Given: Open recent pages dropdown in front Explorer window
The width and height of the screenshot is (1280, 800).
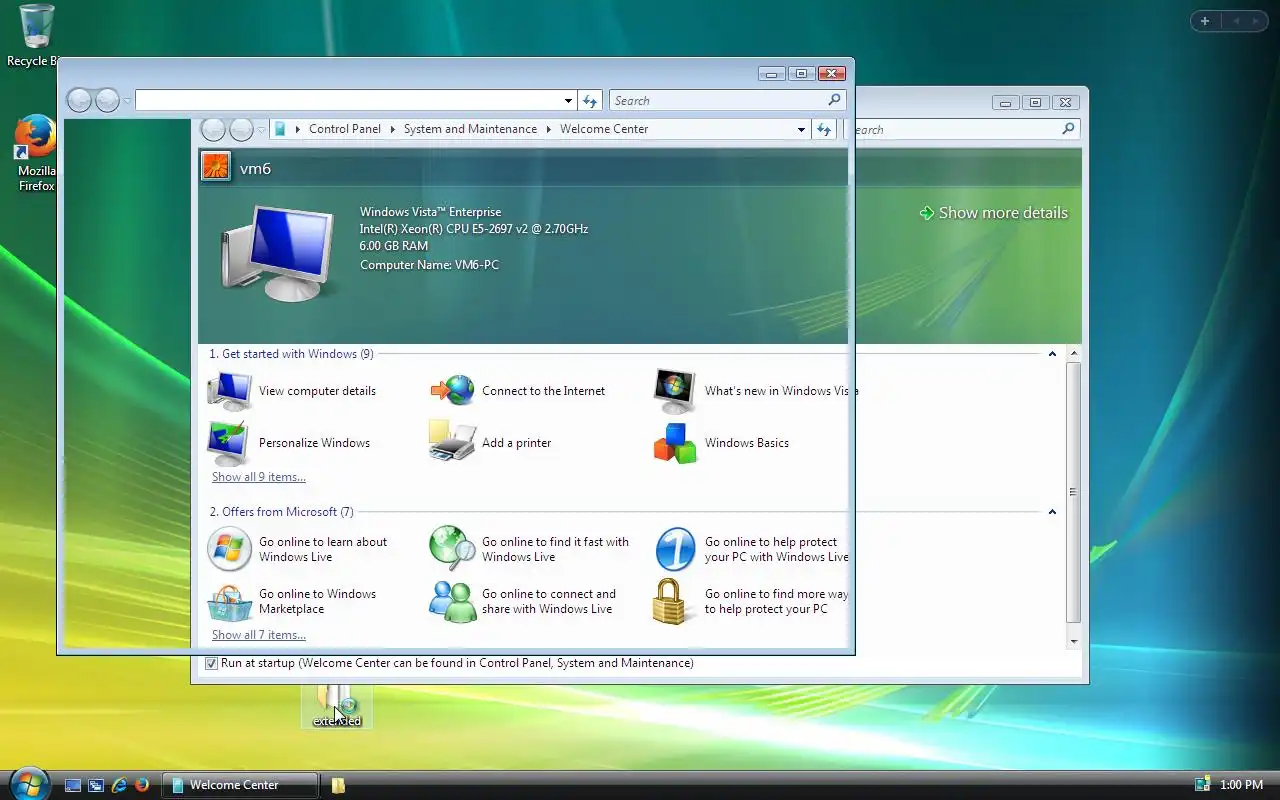Looking at the screenshot, I should [x=127, y=101].
